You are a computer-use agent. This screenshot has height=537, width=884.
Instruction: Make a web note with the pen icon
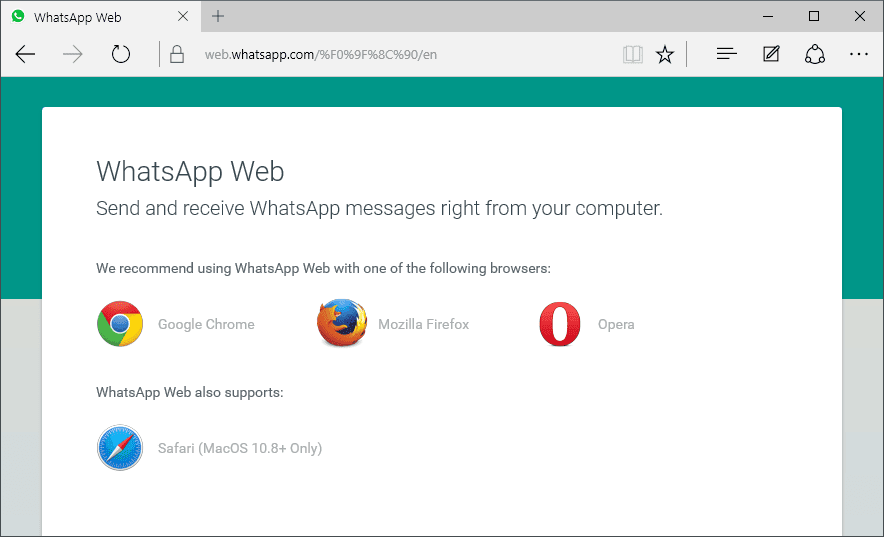pos(771,54)
